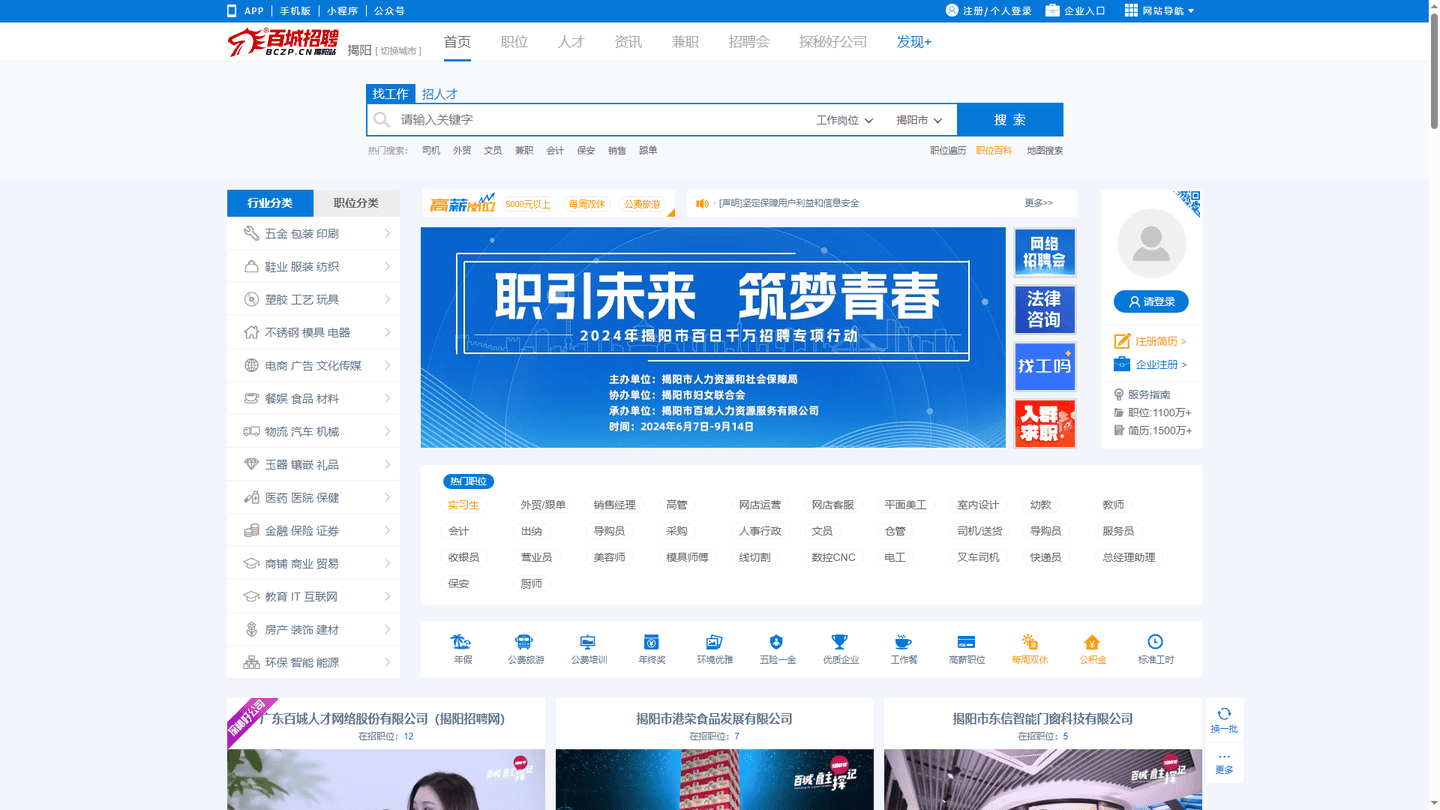The width and height of the screenshot is (1440, 810).
Task: Click the 切换城市 link
Action: click(x=398, y=51)
